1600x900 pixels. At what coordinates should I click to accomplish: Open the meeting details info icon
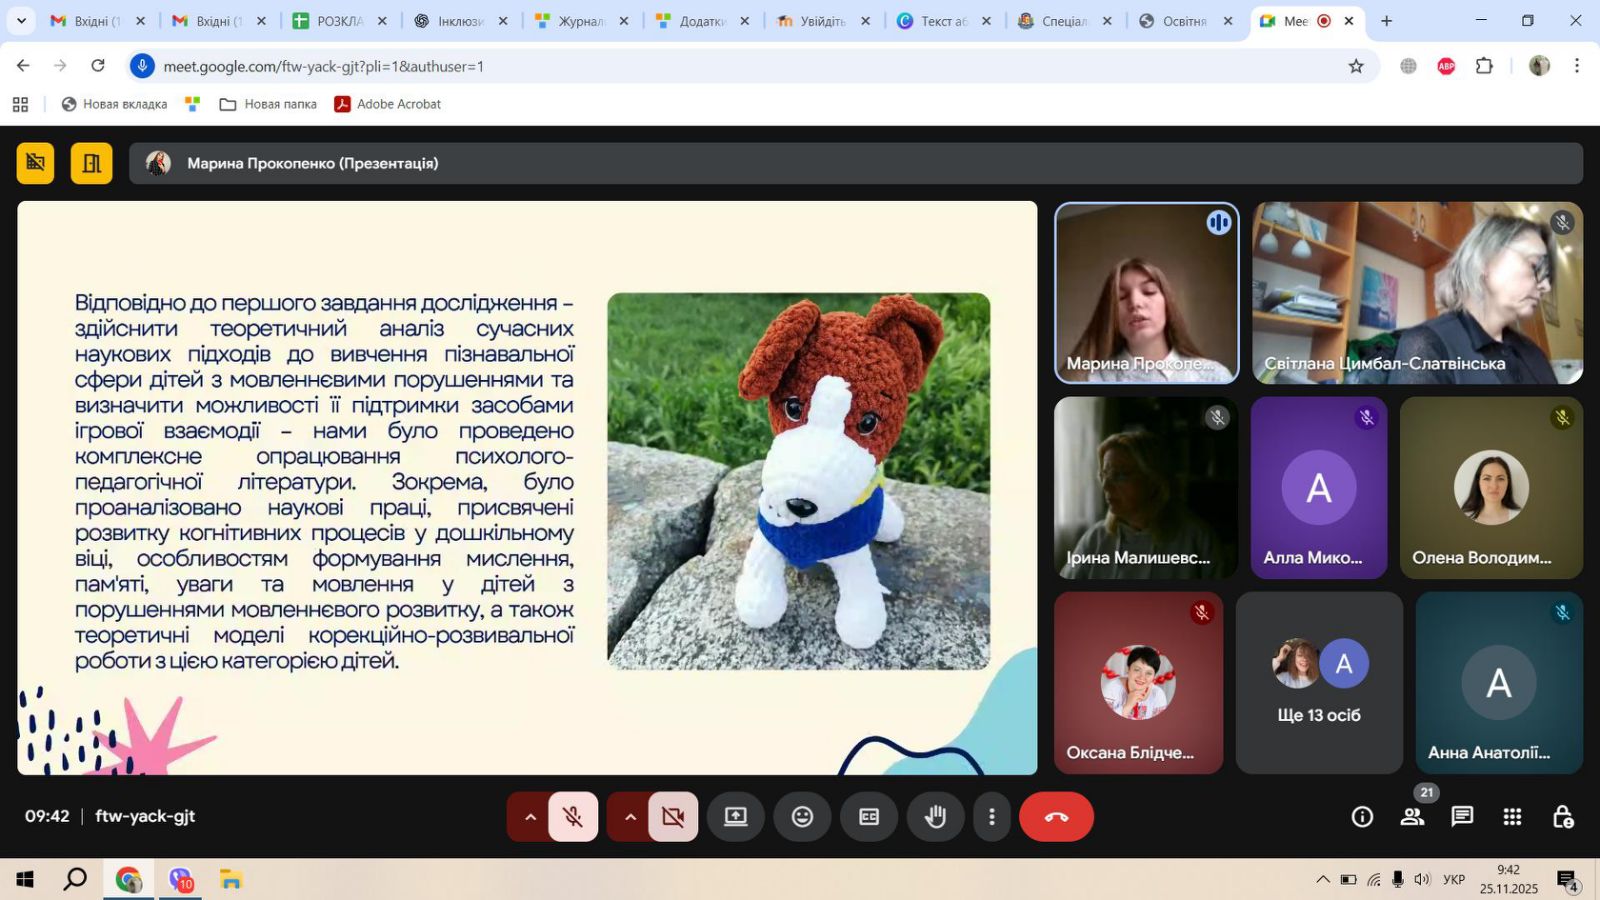(x=1362, y=817)
